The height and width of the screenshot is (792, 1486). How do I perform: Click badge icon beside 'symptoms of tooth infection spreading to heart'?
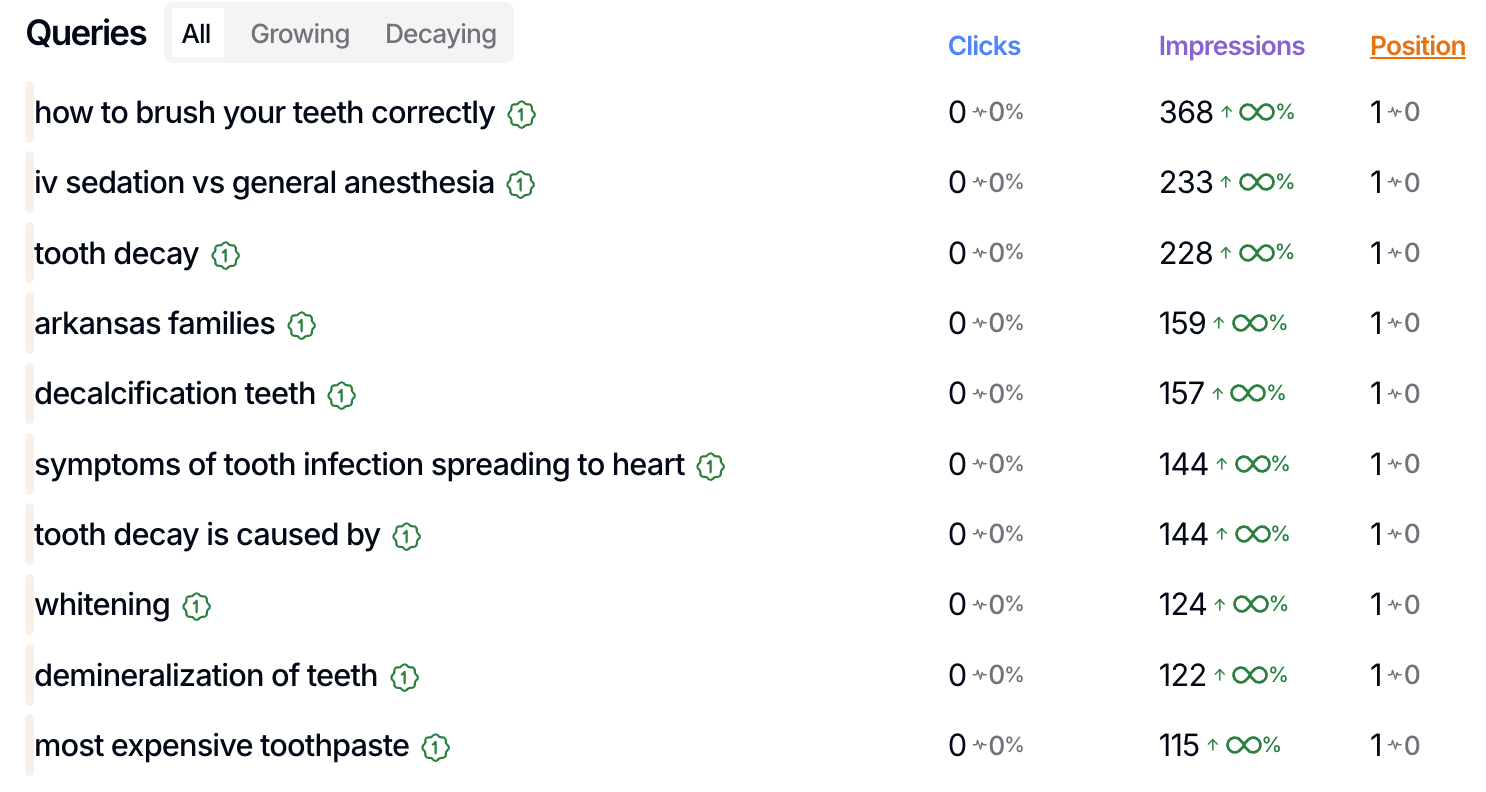click(x=710, y=466)
